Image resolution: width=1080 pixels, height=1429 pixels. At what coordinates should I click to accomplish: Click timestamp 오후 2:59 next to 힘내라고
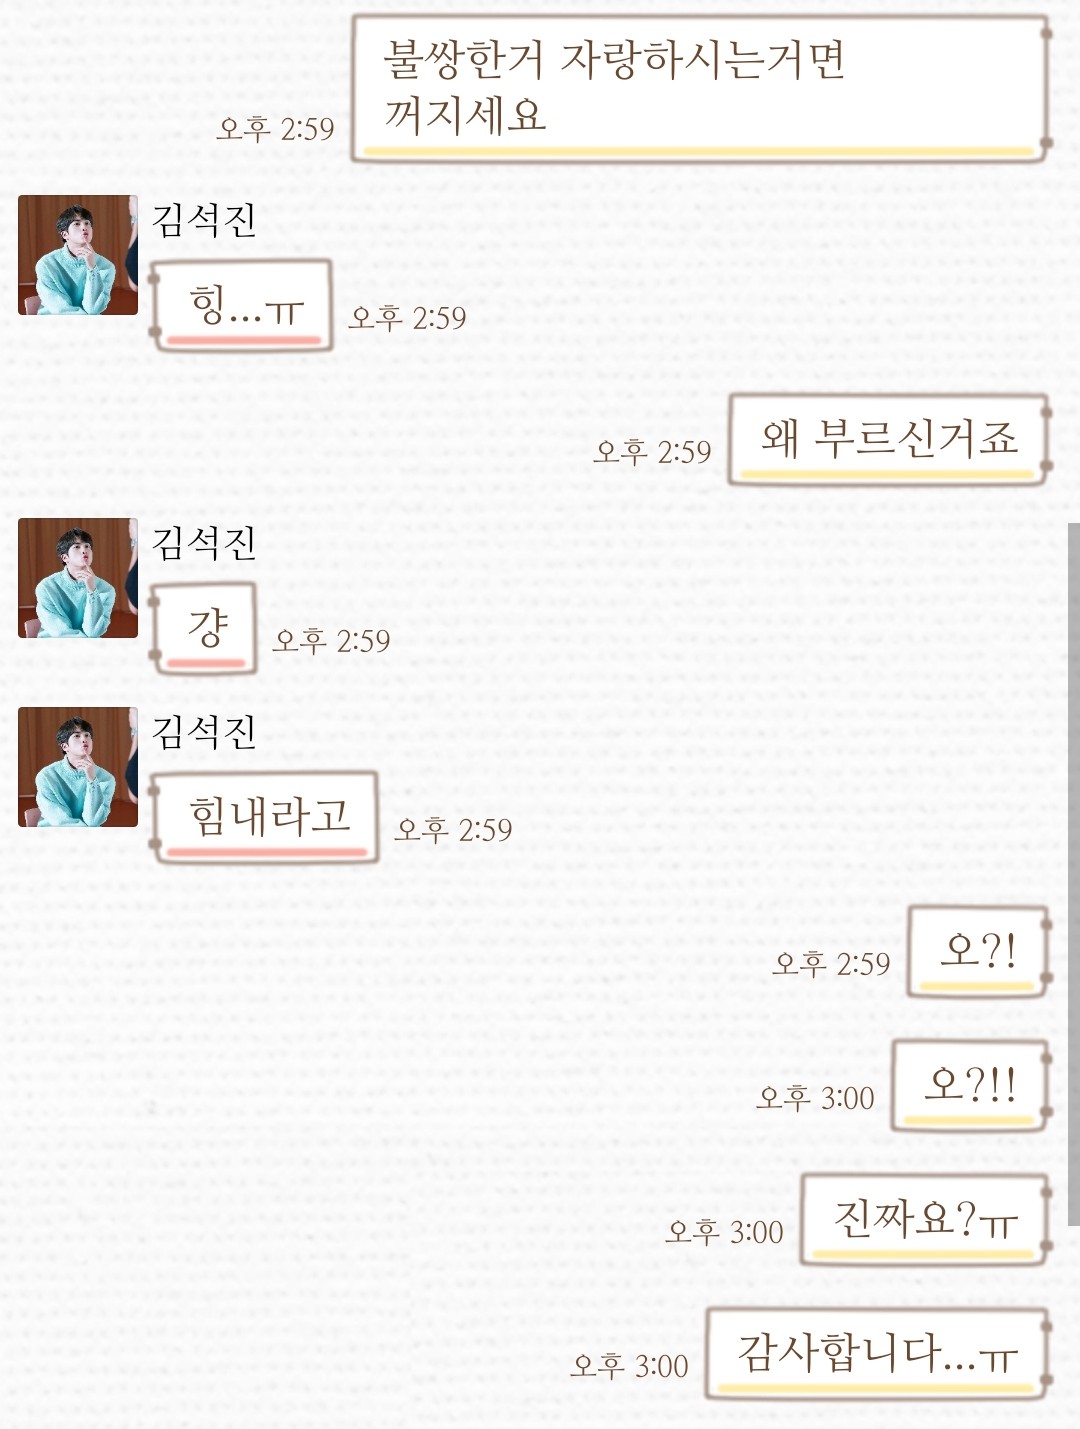(453, 829)
